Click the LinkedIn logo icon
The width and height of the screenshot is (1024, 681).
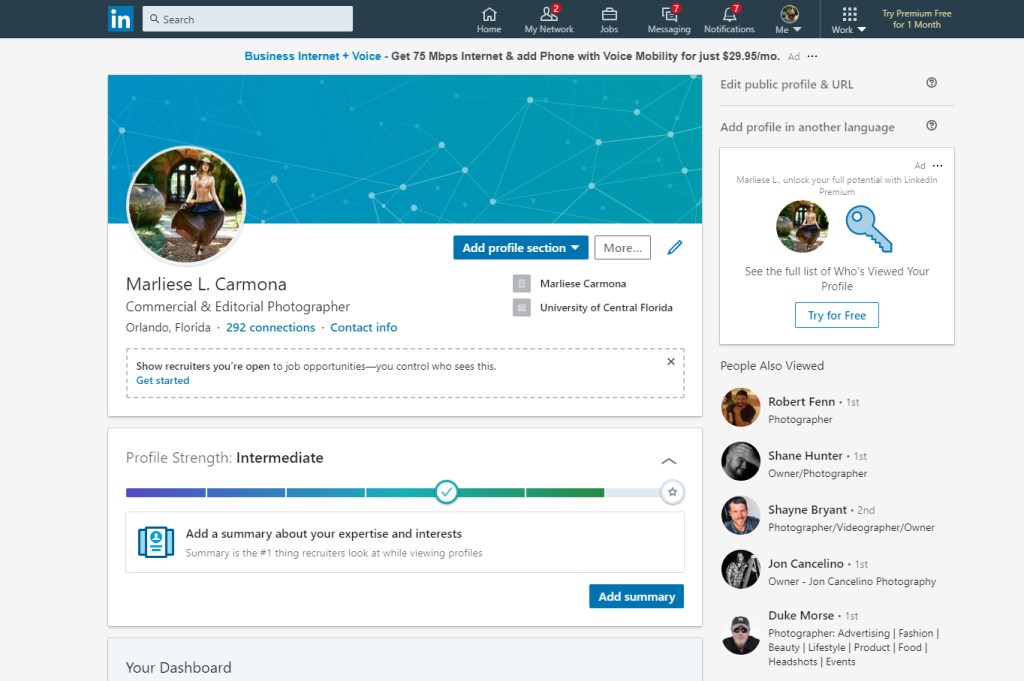tap(120, 19)
